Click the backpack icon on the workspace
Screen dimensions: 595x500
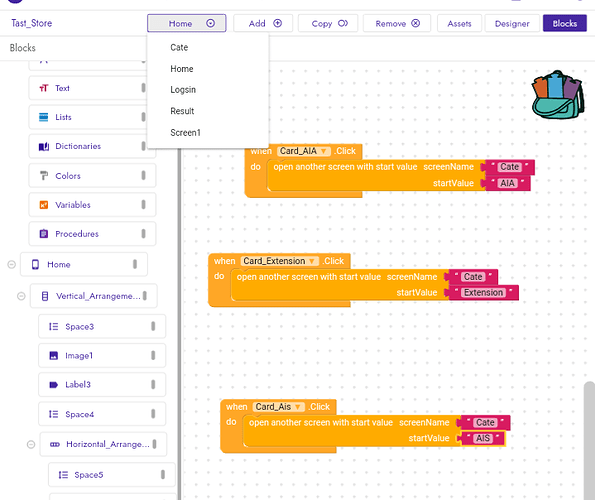(x=558, y=95)
